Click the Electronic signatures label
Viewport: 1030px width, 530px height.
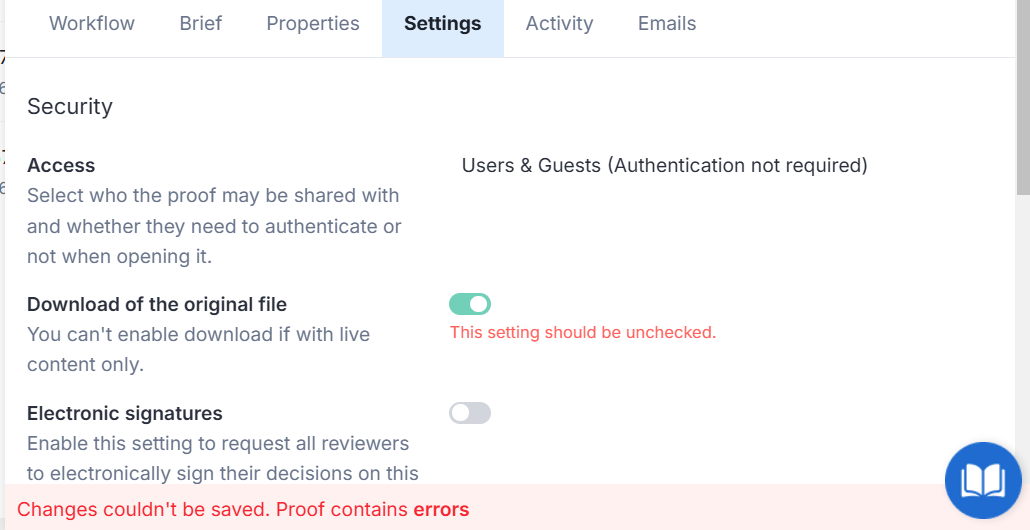[125, 414]
